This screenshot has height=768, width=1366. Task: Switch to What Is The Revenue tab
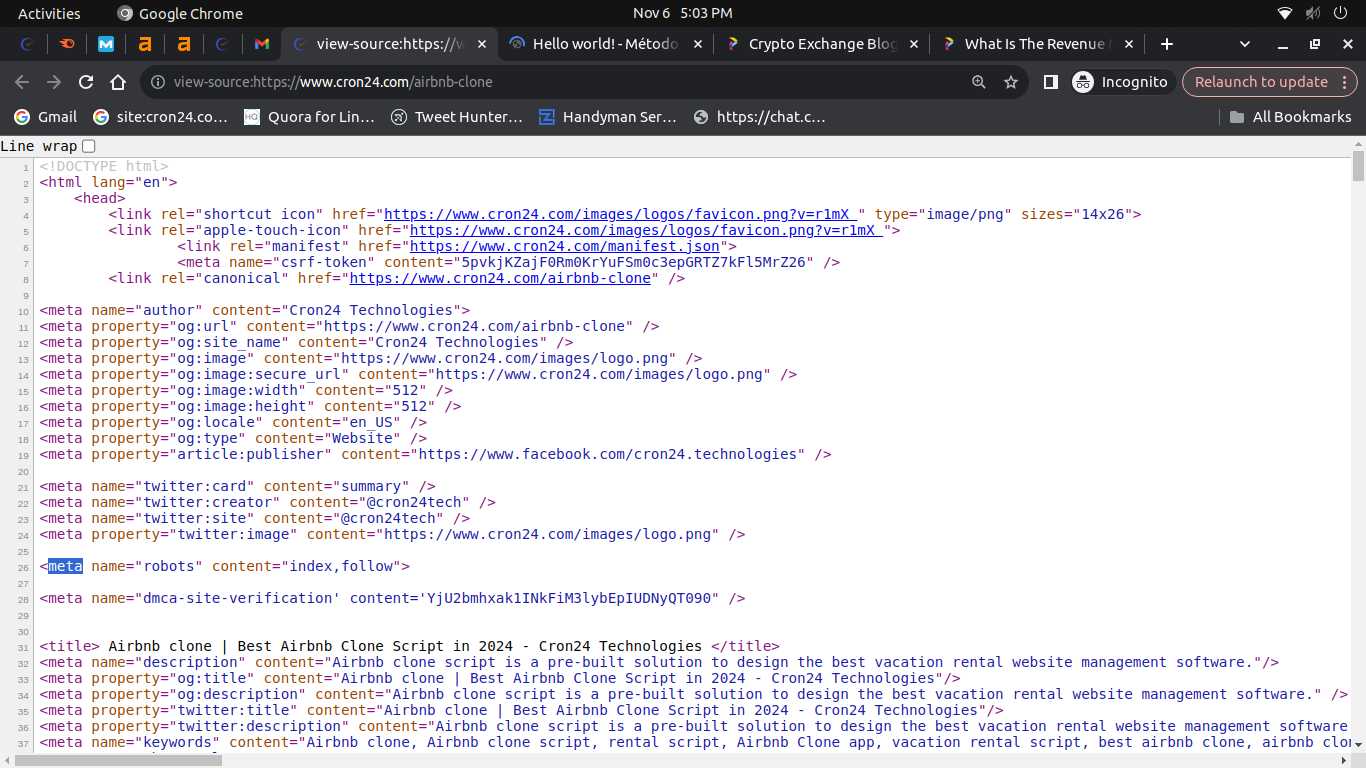1037,44
